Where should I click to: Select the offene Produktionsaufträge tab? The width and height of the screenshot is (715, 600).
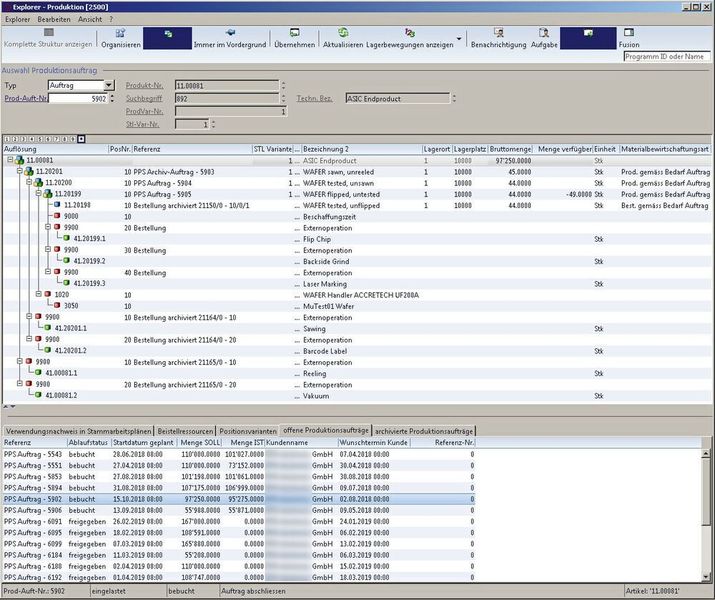326,430
